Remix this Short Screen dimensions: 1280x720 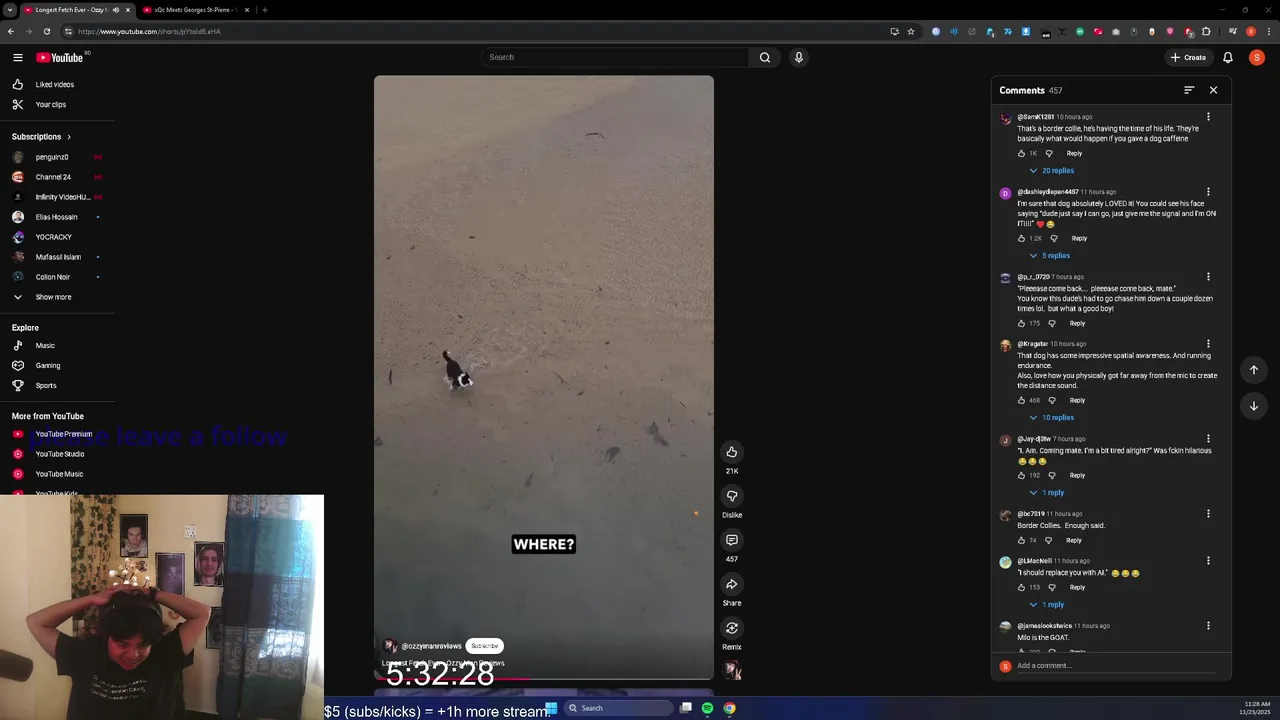tap(732, 628)
